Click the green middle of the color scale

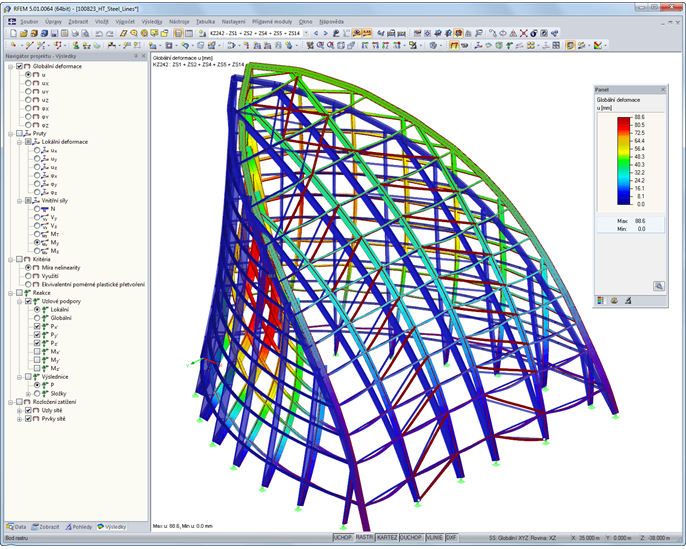click(624, 161)
